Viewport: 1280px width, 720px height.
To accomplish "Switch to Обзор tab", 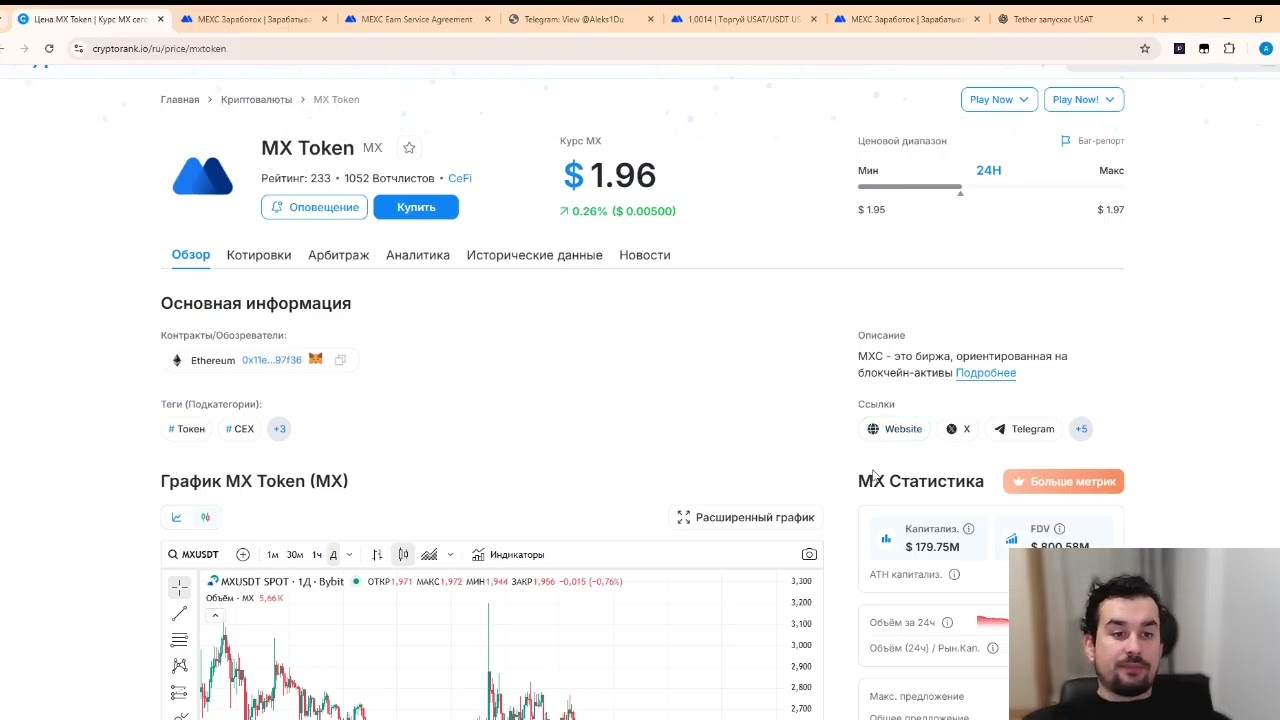I will 191,255.
